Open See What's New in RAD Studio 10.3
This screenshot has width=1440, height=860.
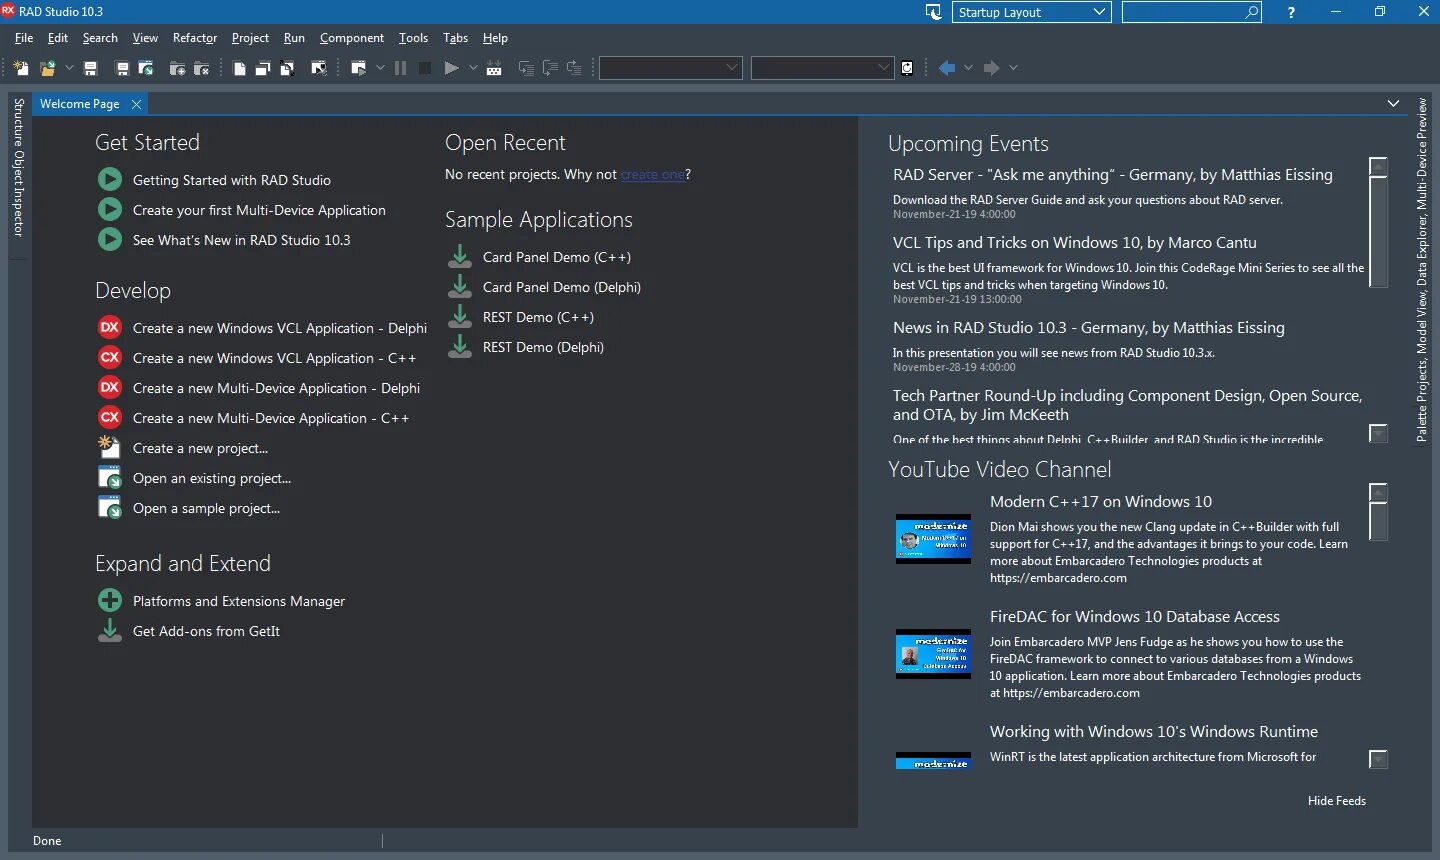pos(242,240)
